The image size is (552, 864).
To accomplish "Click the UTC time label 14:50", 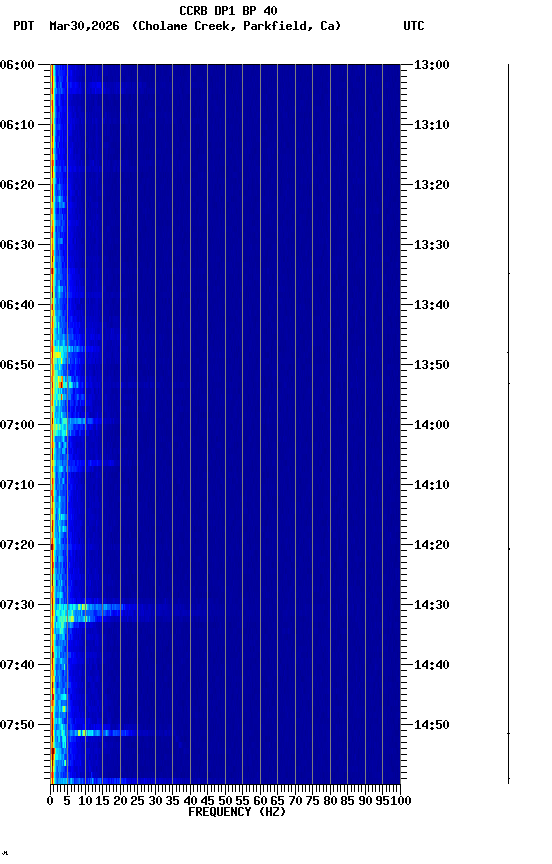I will [431, 726].
